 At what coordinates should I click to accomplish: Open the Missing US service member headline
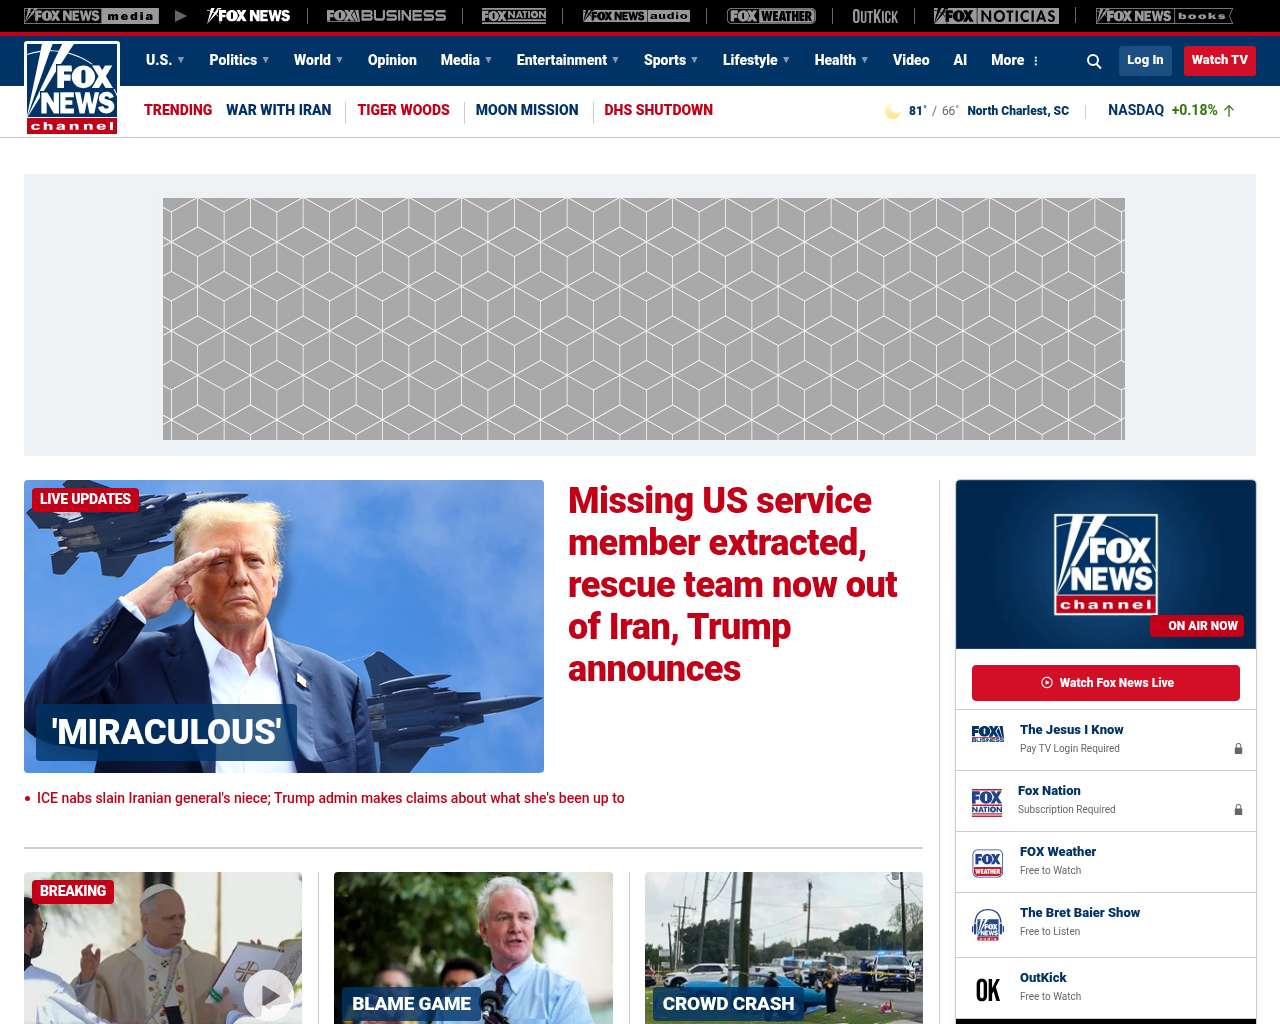pyautogui.click(x=733, y=584)
